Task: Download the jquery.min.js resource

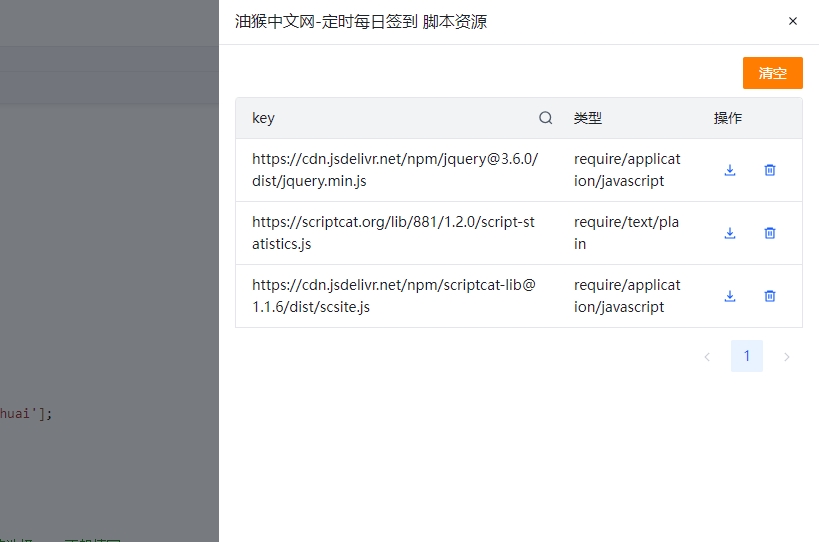Action: click(730, 170)
